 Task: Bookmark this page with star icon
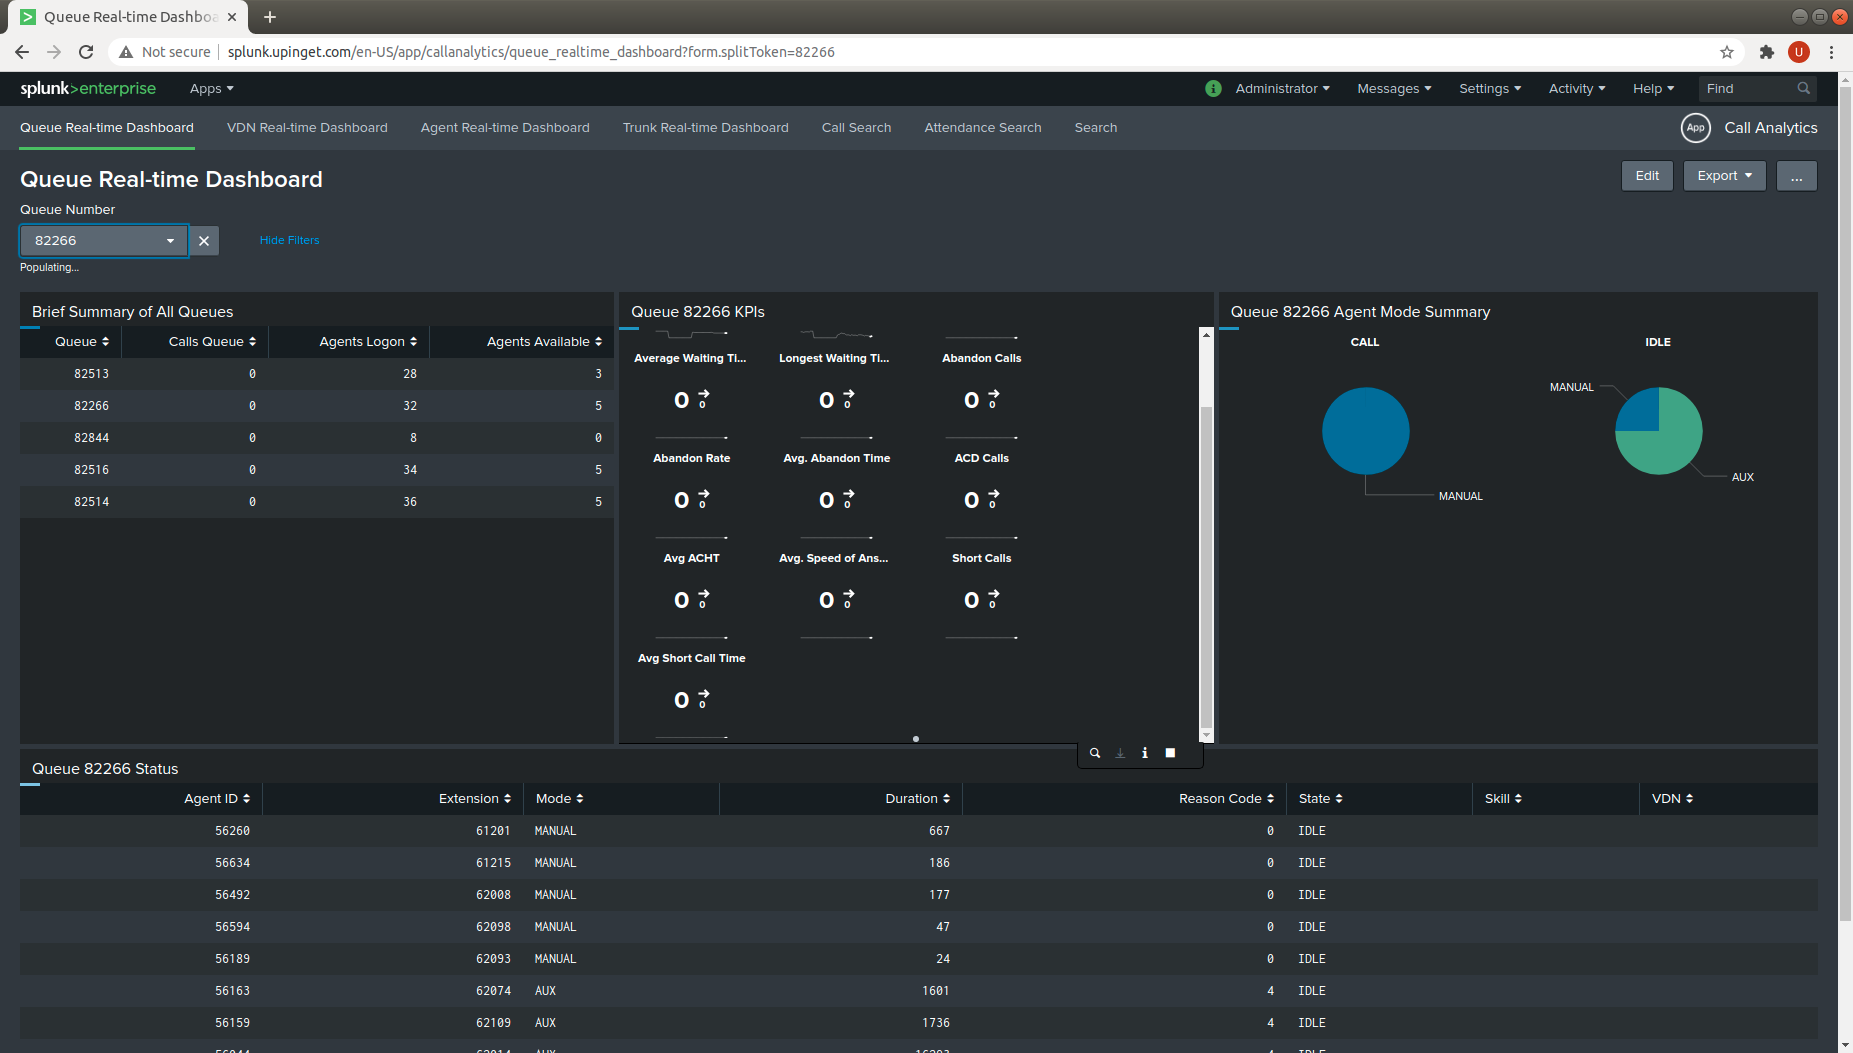(1726, 52)
